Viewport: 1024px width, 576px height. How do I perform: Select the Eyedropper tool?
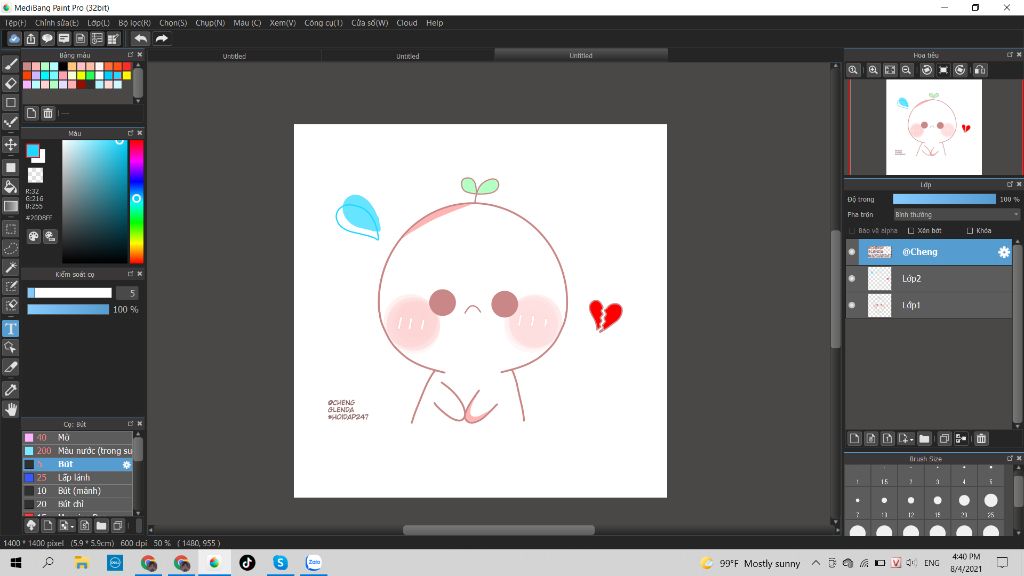tap(10, 390)
